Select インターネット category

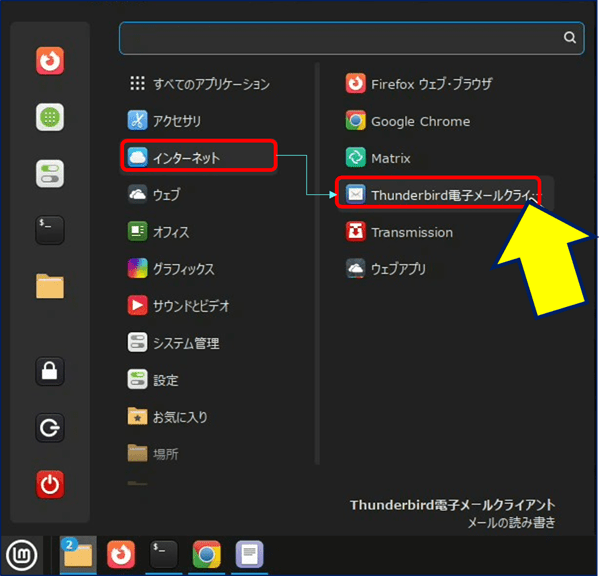tap(199, 157)
